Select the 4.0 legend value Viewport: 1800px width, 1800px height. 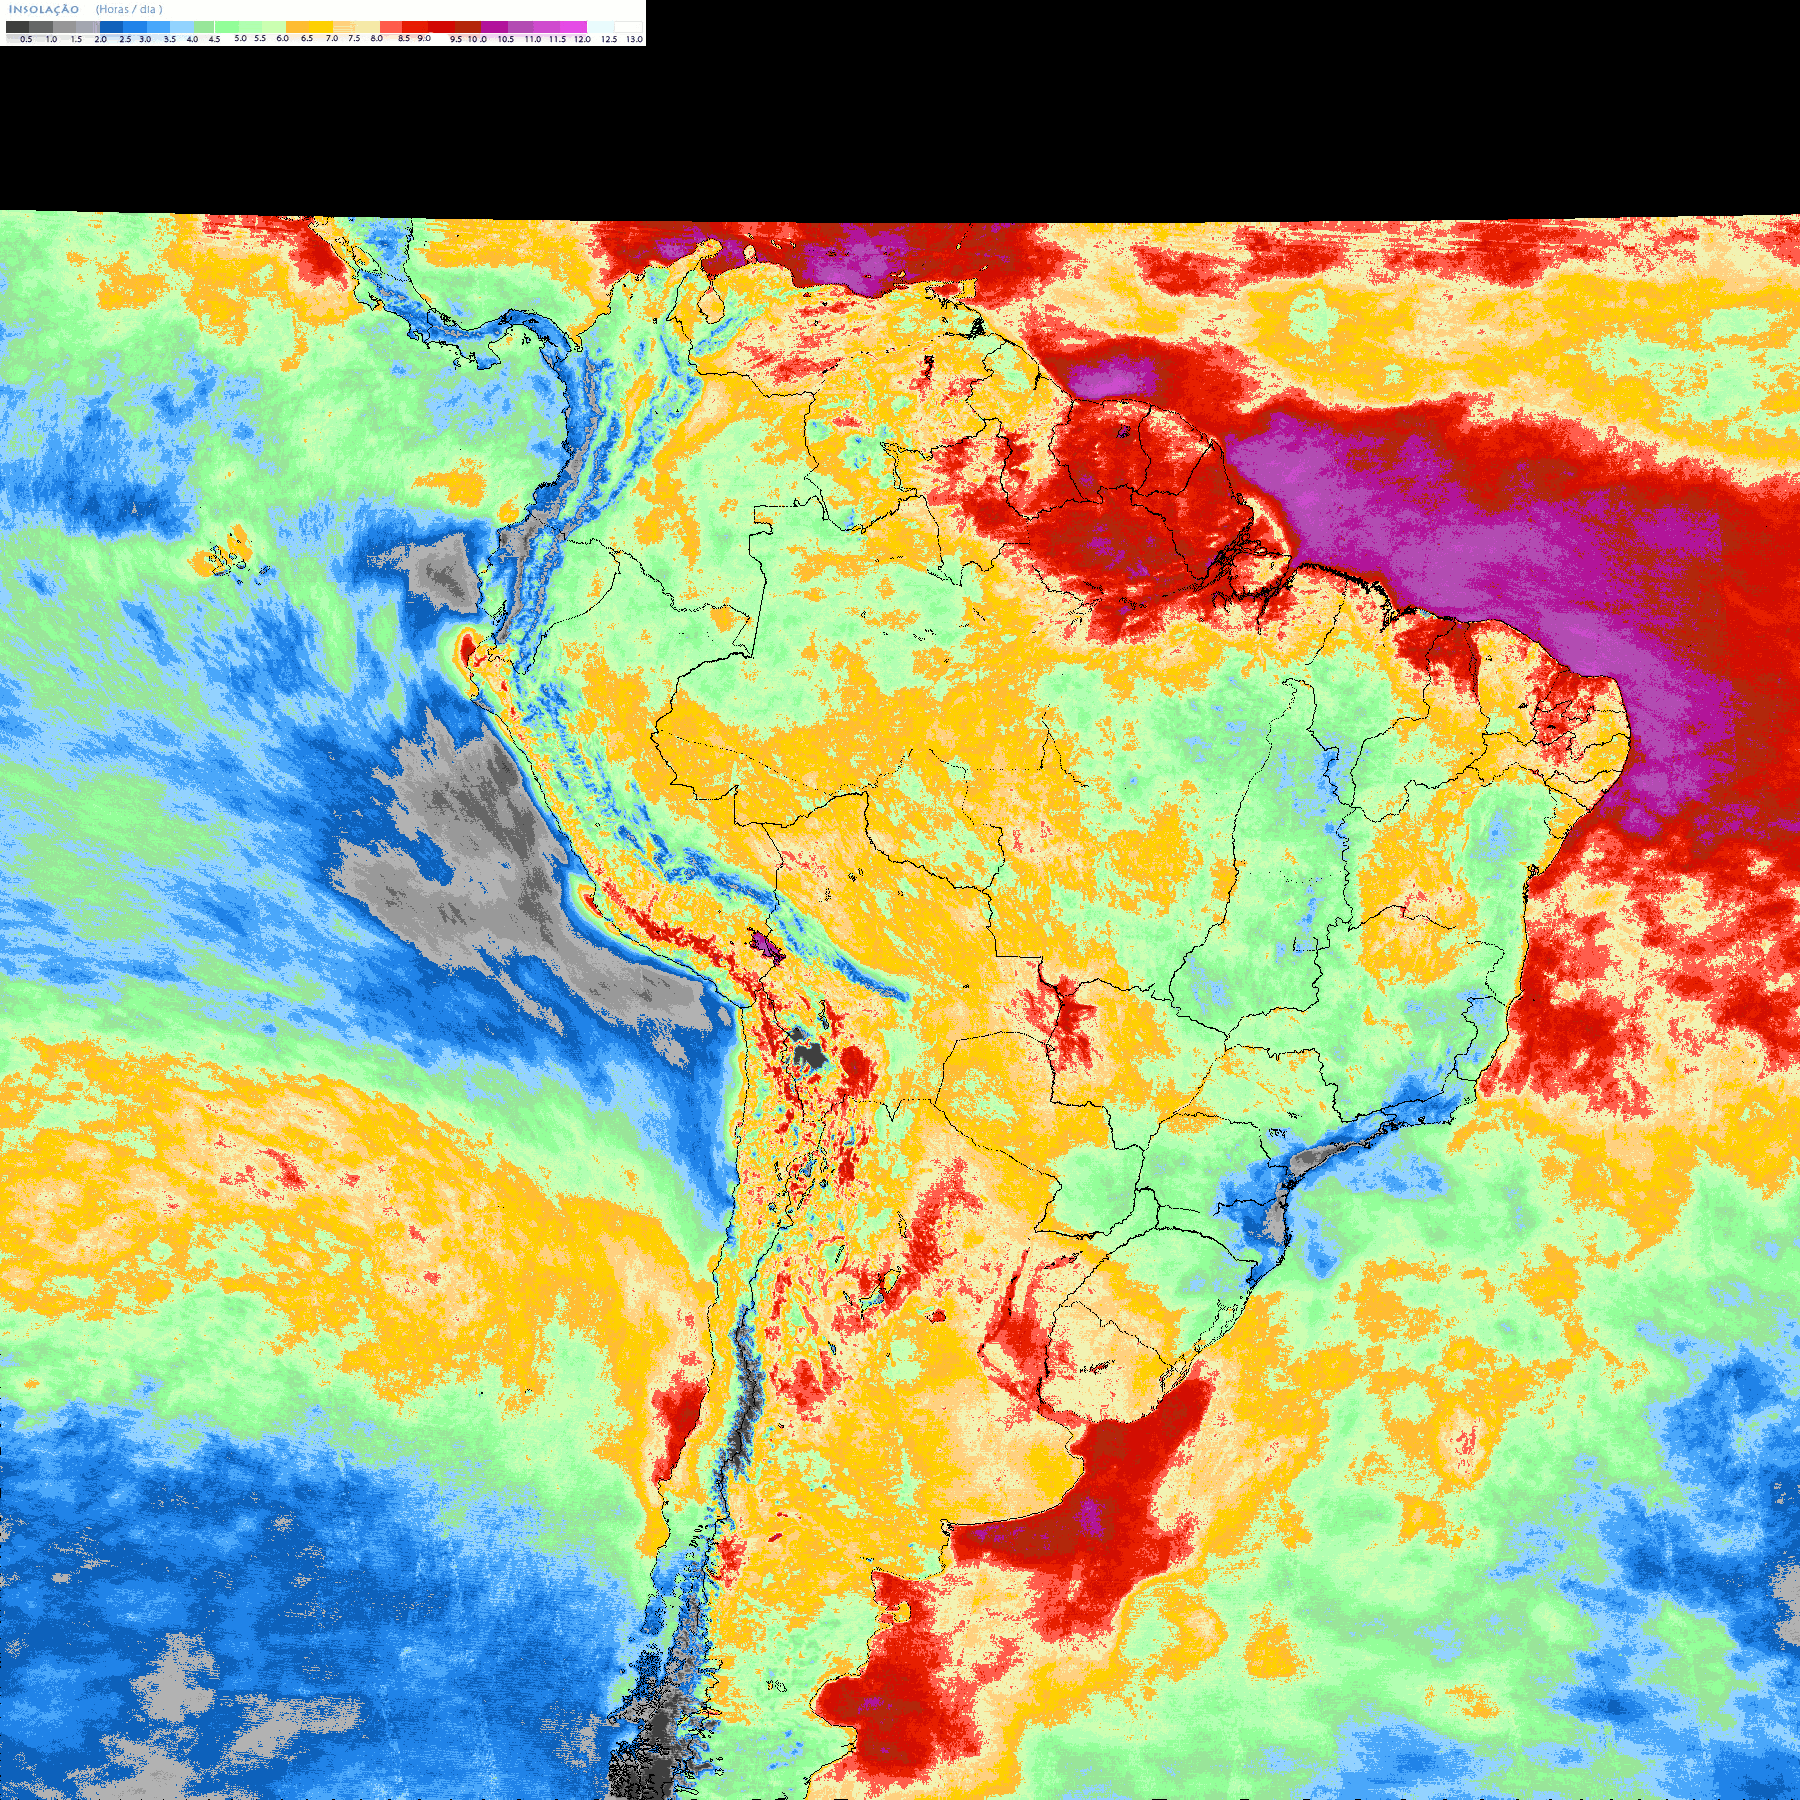click(192, 39)
